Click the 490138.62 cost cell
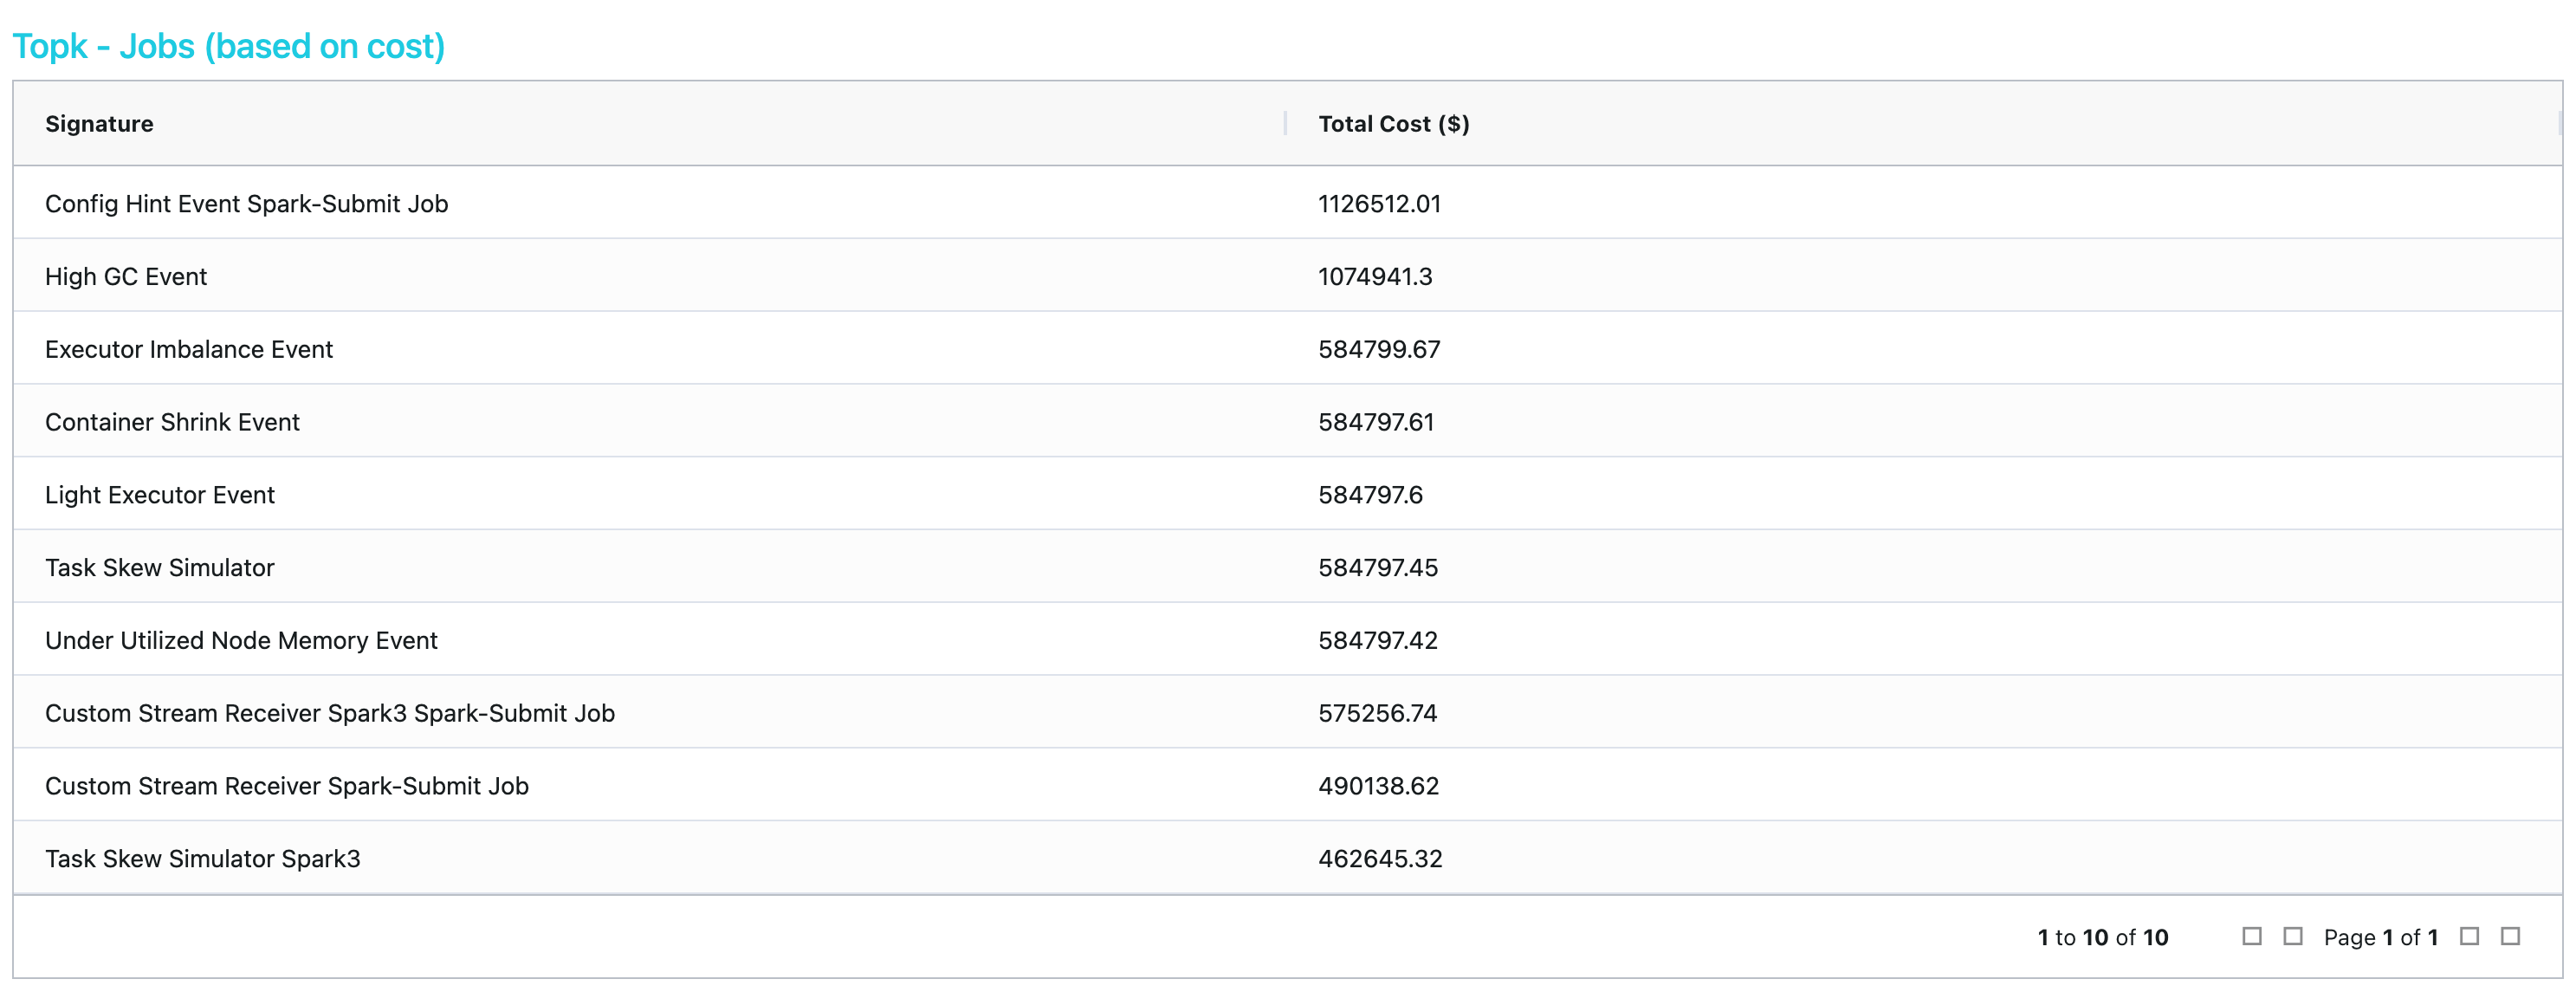 pos(1378,786)
